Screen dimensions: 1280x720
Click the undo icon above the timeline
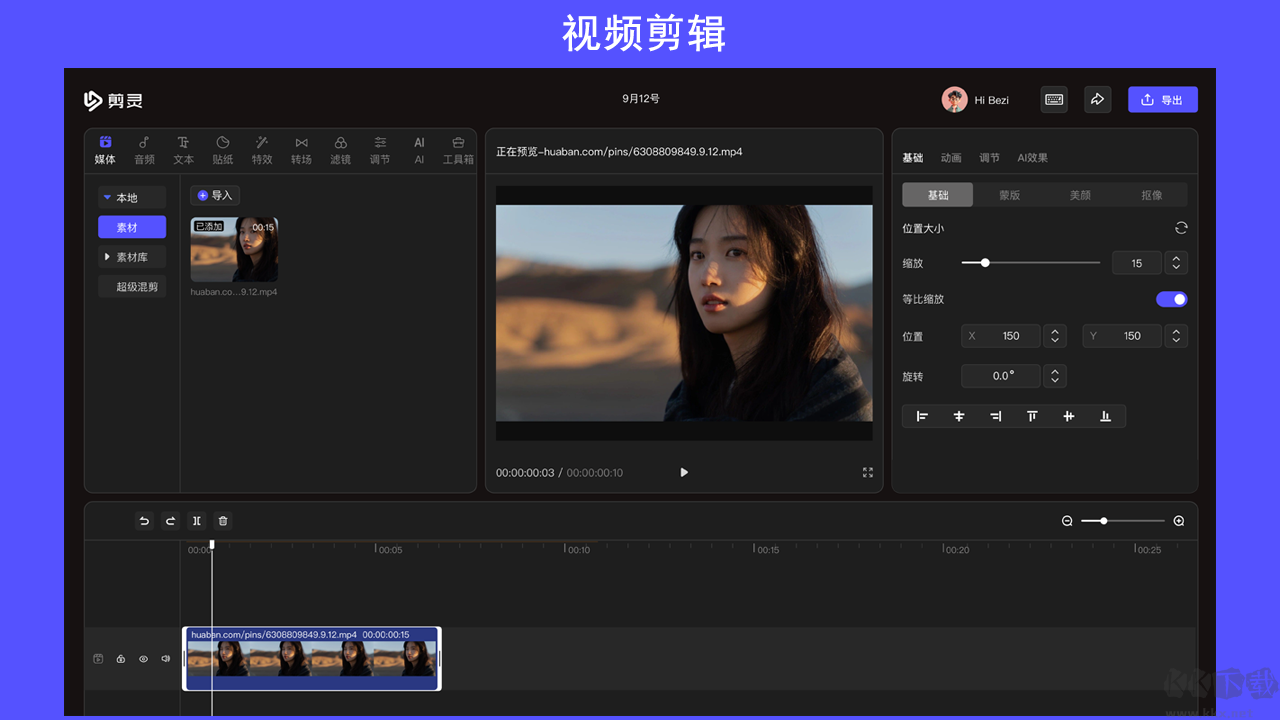[x=143, y=521]
